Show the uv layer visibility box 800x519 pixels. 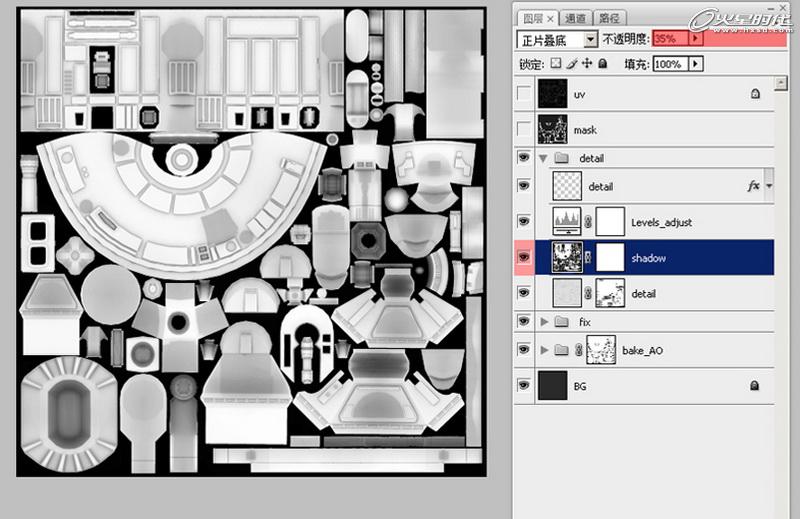pyautogui.click(x=523, y=94)
